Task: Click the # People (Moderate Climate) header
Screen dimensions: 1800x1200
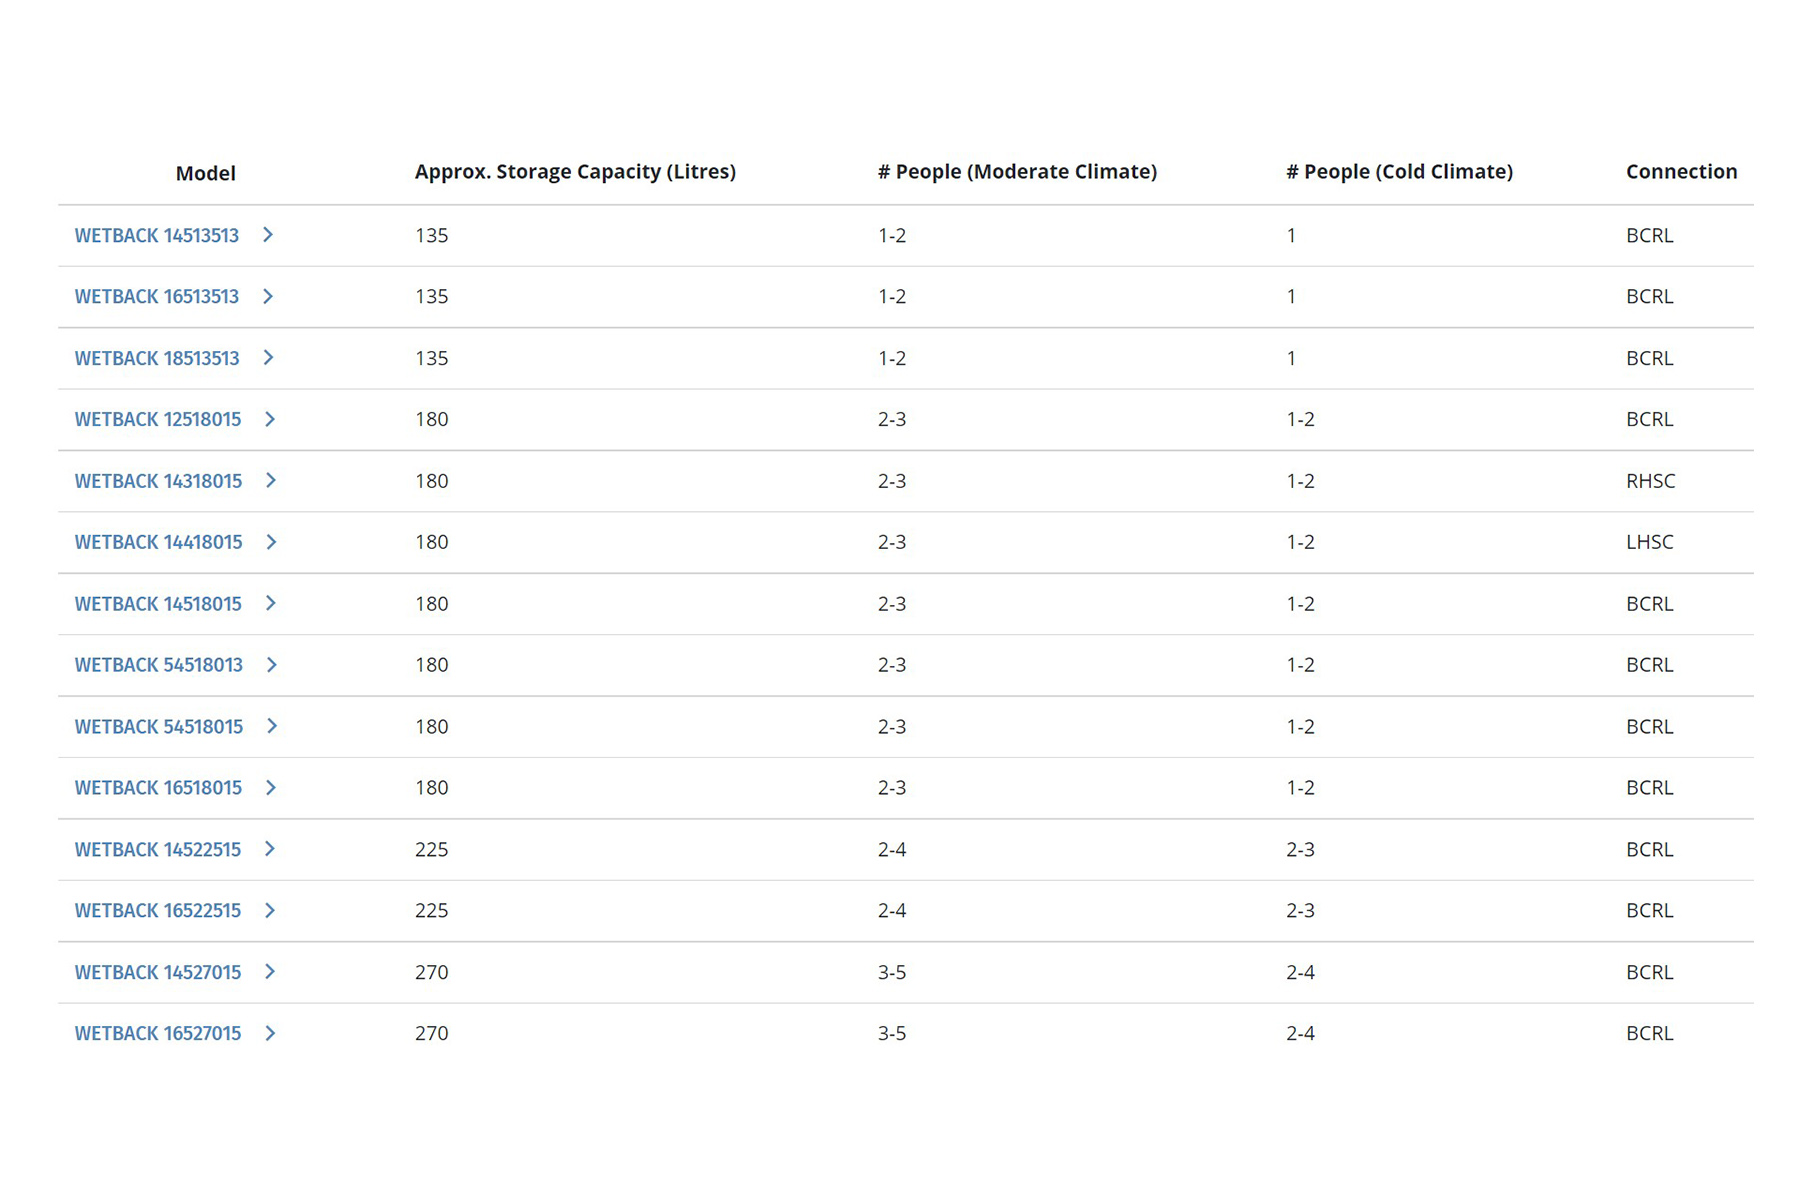Action: [x=1018, y=172]
